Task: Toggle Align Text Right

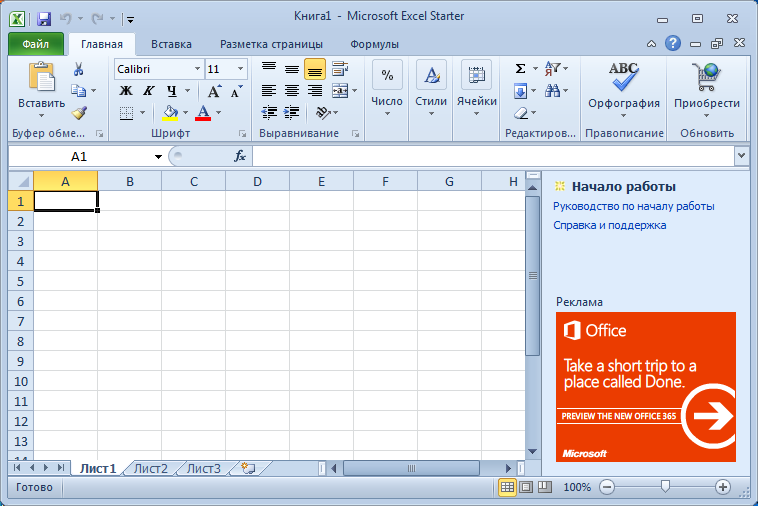Action: [x=315, y=91]
